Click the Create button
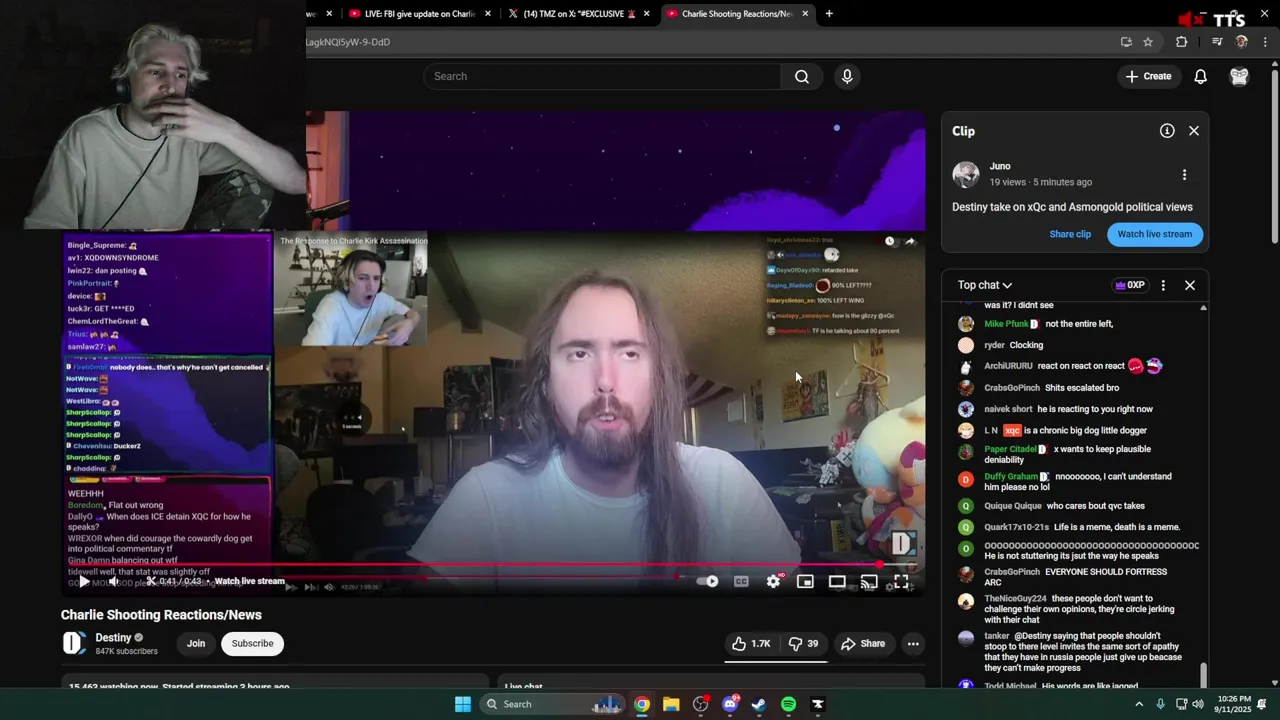The height and width of the screenshot is (720, 1280). (1148, 77)
